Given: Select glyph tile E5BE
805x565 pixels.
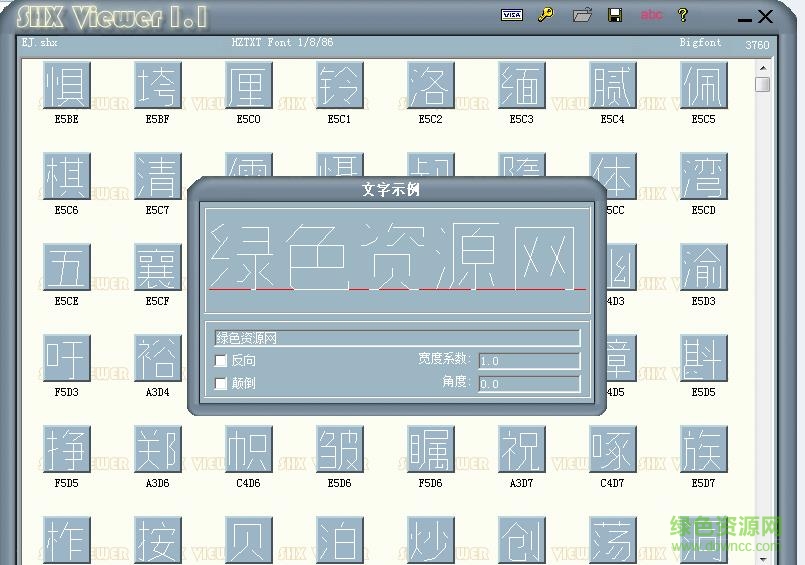Looking at the screenshot, I should pyautogui.click(x=67, y=85).
